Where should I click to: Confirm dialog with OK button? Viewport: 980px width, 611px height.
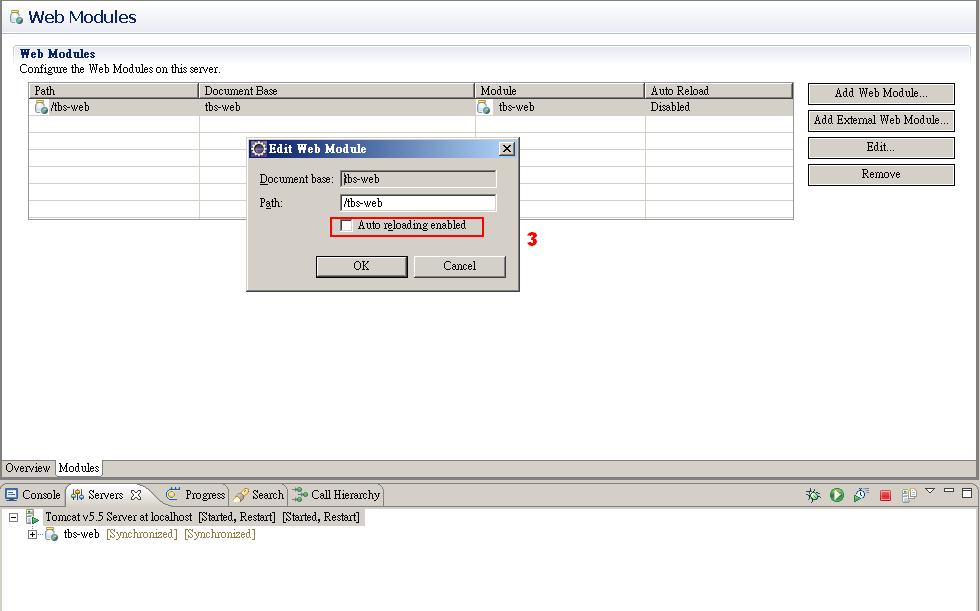coord(361,266)
